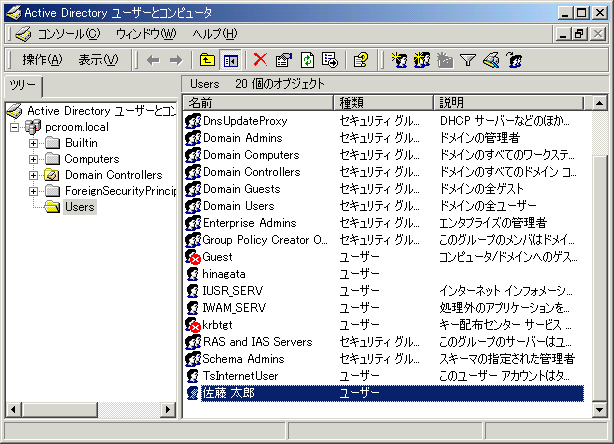Click the red X Delete toolbar icon
The width and height of the screenshot is (614, 444).
point(260,60)
